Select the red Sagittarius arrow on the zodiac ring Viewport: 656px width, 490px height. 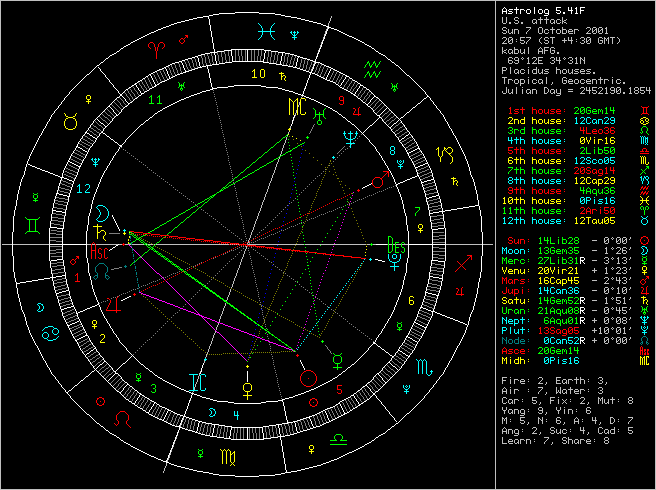click(x=463, y=265)
